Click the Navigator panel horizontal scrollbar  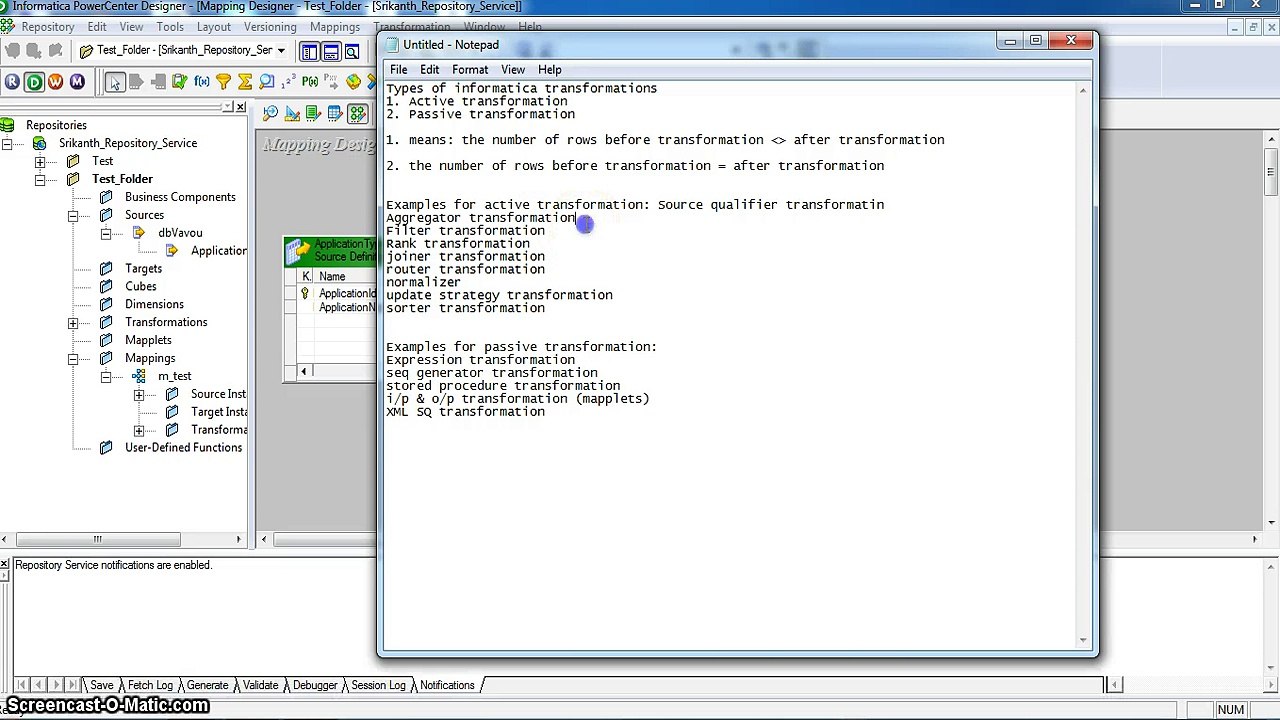(x=97, y=539)
